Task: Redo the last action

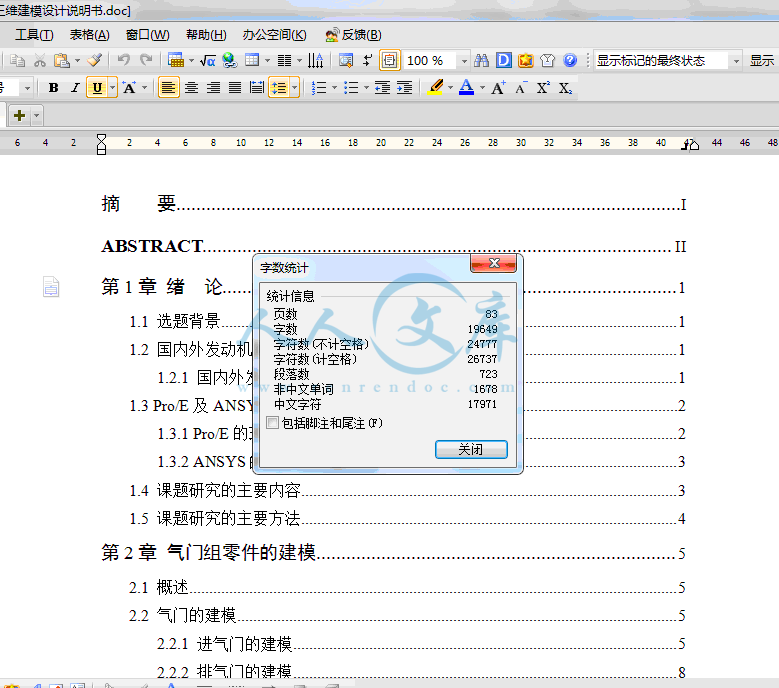Action: pyautogui.click(x=146, y=61)
